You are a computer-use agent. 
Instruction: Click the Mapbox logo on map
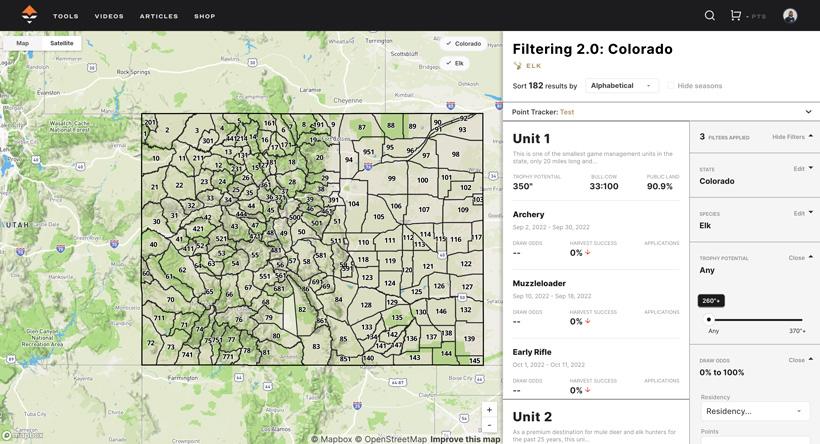point(22,436)
